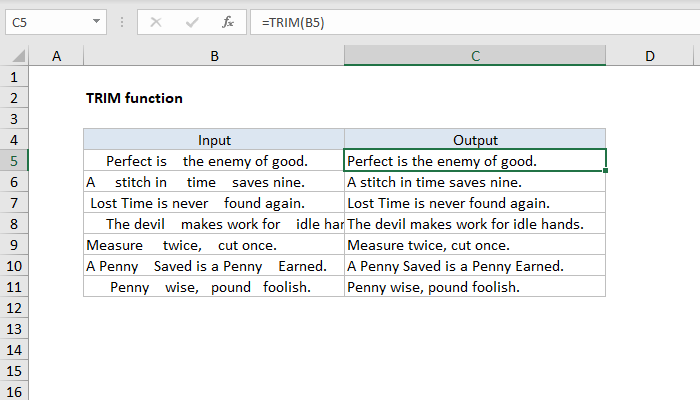Viewport: 700px width, 400px height.
Task: Select row 8 header
Action: click(14, 224)
